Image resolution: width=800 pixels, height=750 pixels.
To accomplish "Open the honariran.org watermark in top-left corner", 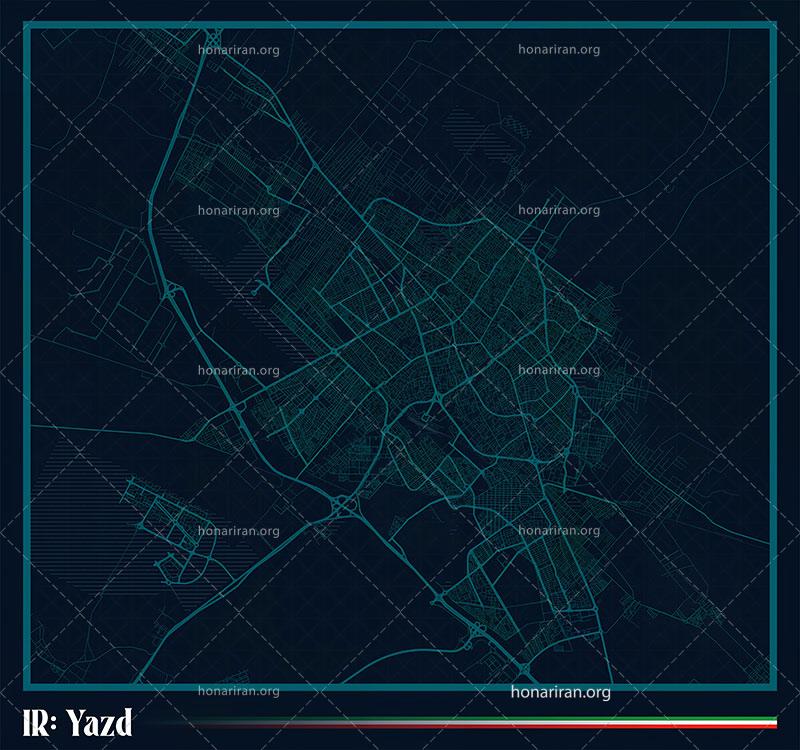I will pyautogui.click(x=238, y=47).
